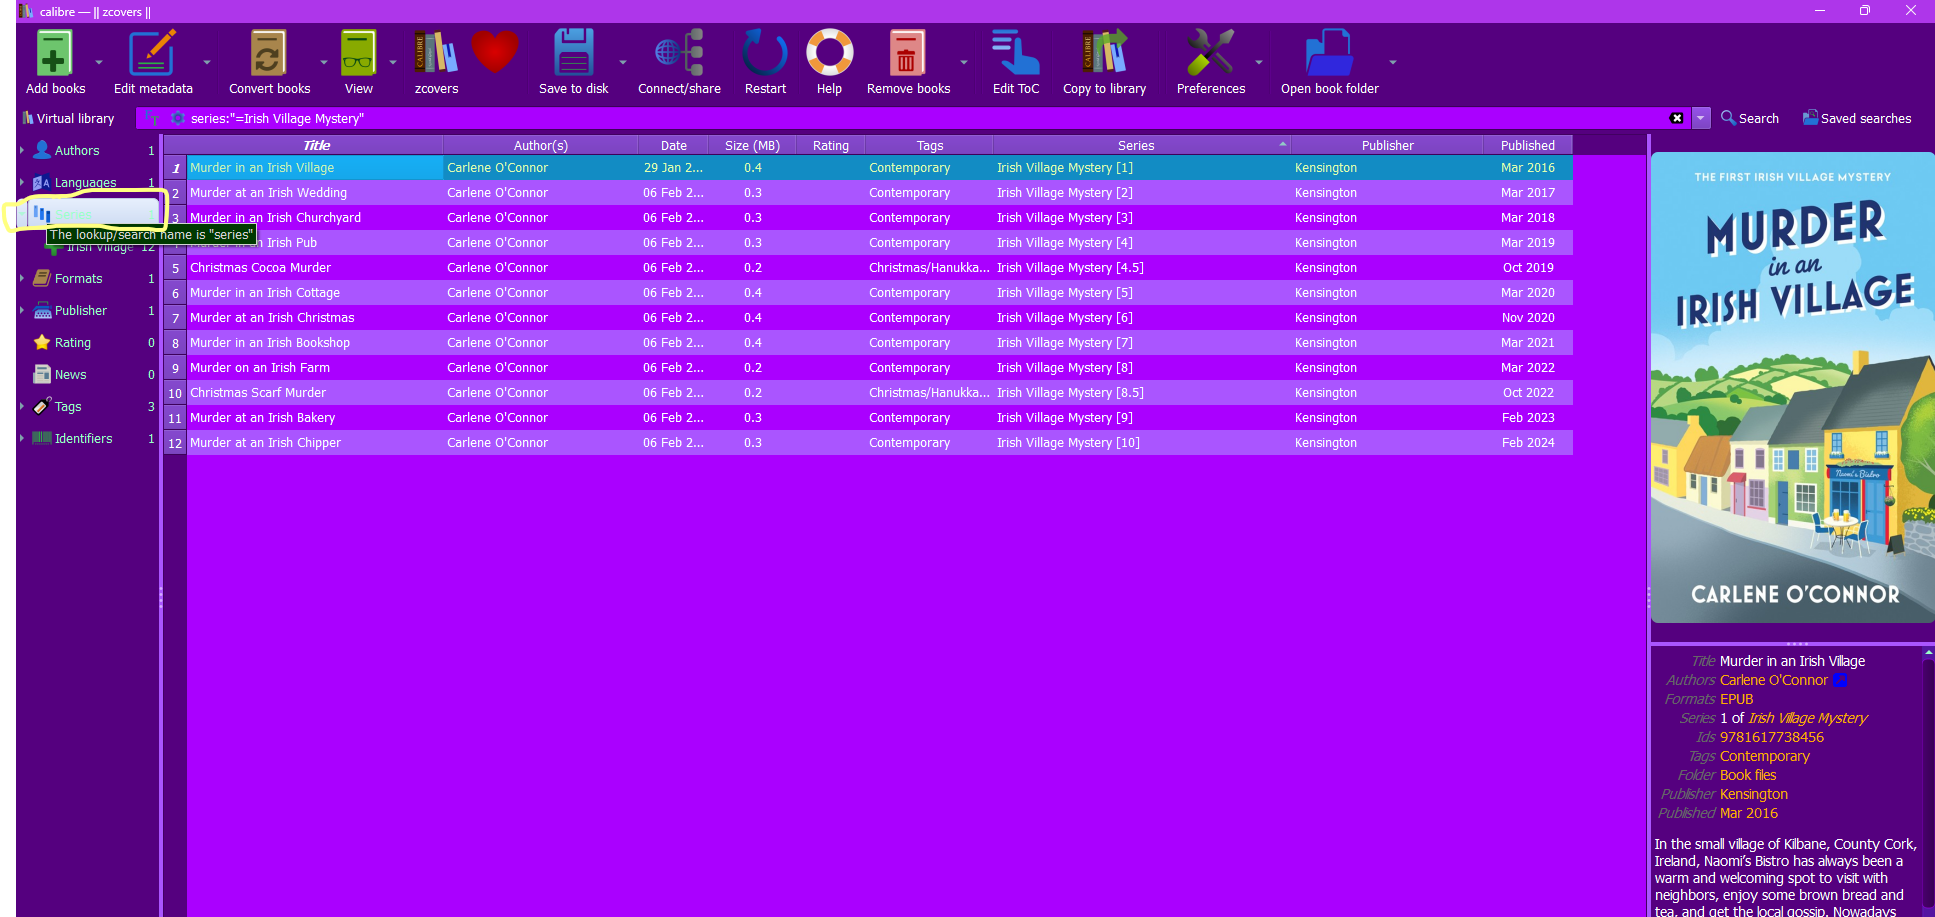Click the Publisher category icon
This screenshot has width=1935, height=917.
(42, 310)
